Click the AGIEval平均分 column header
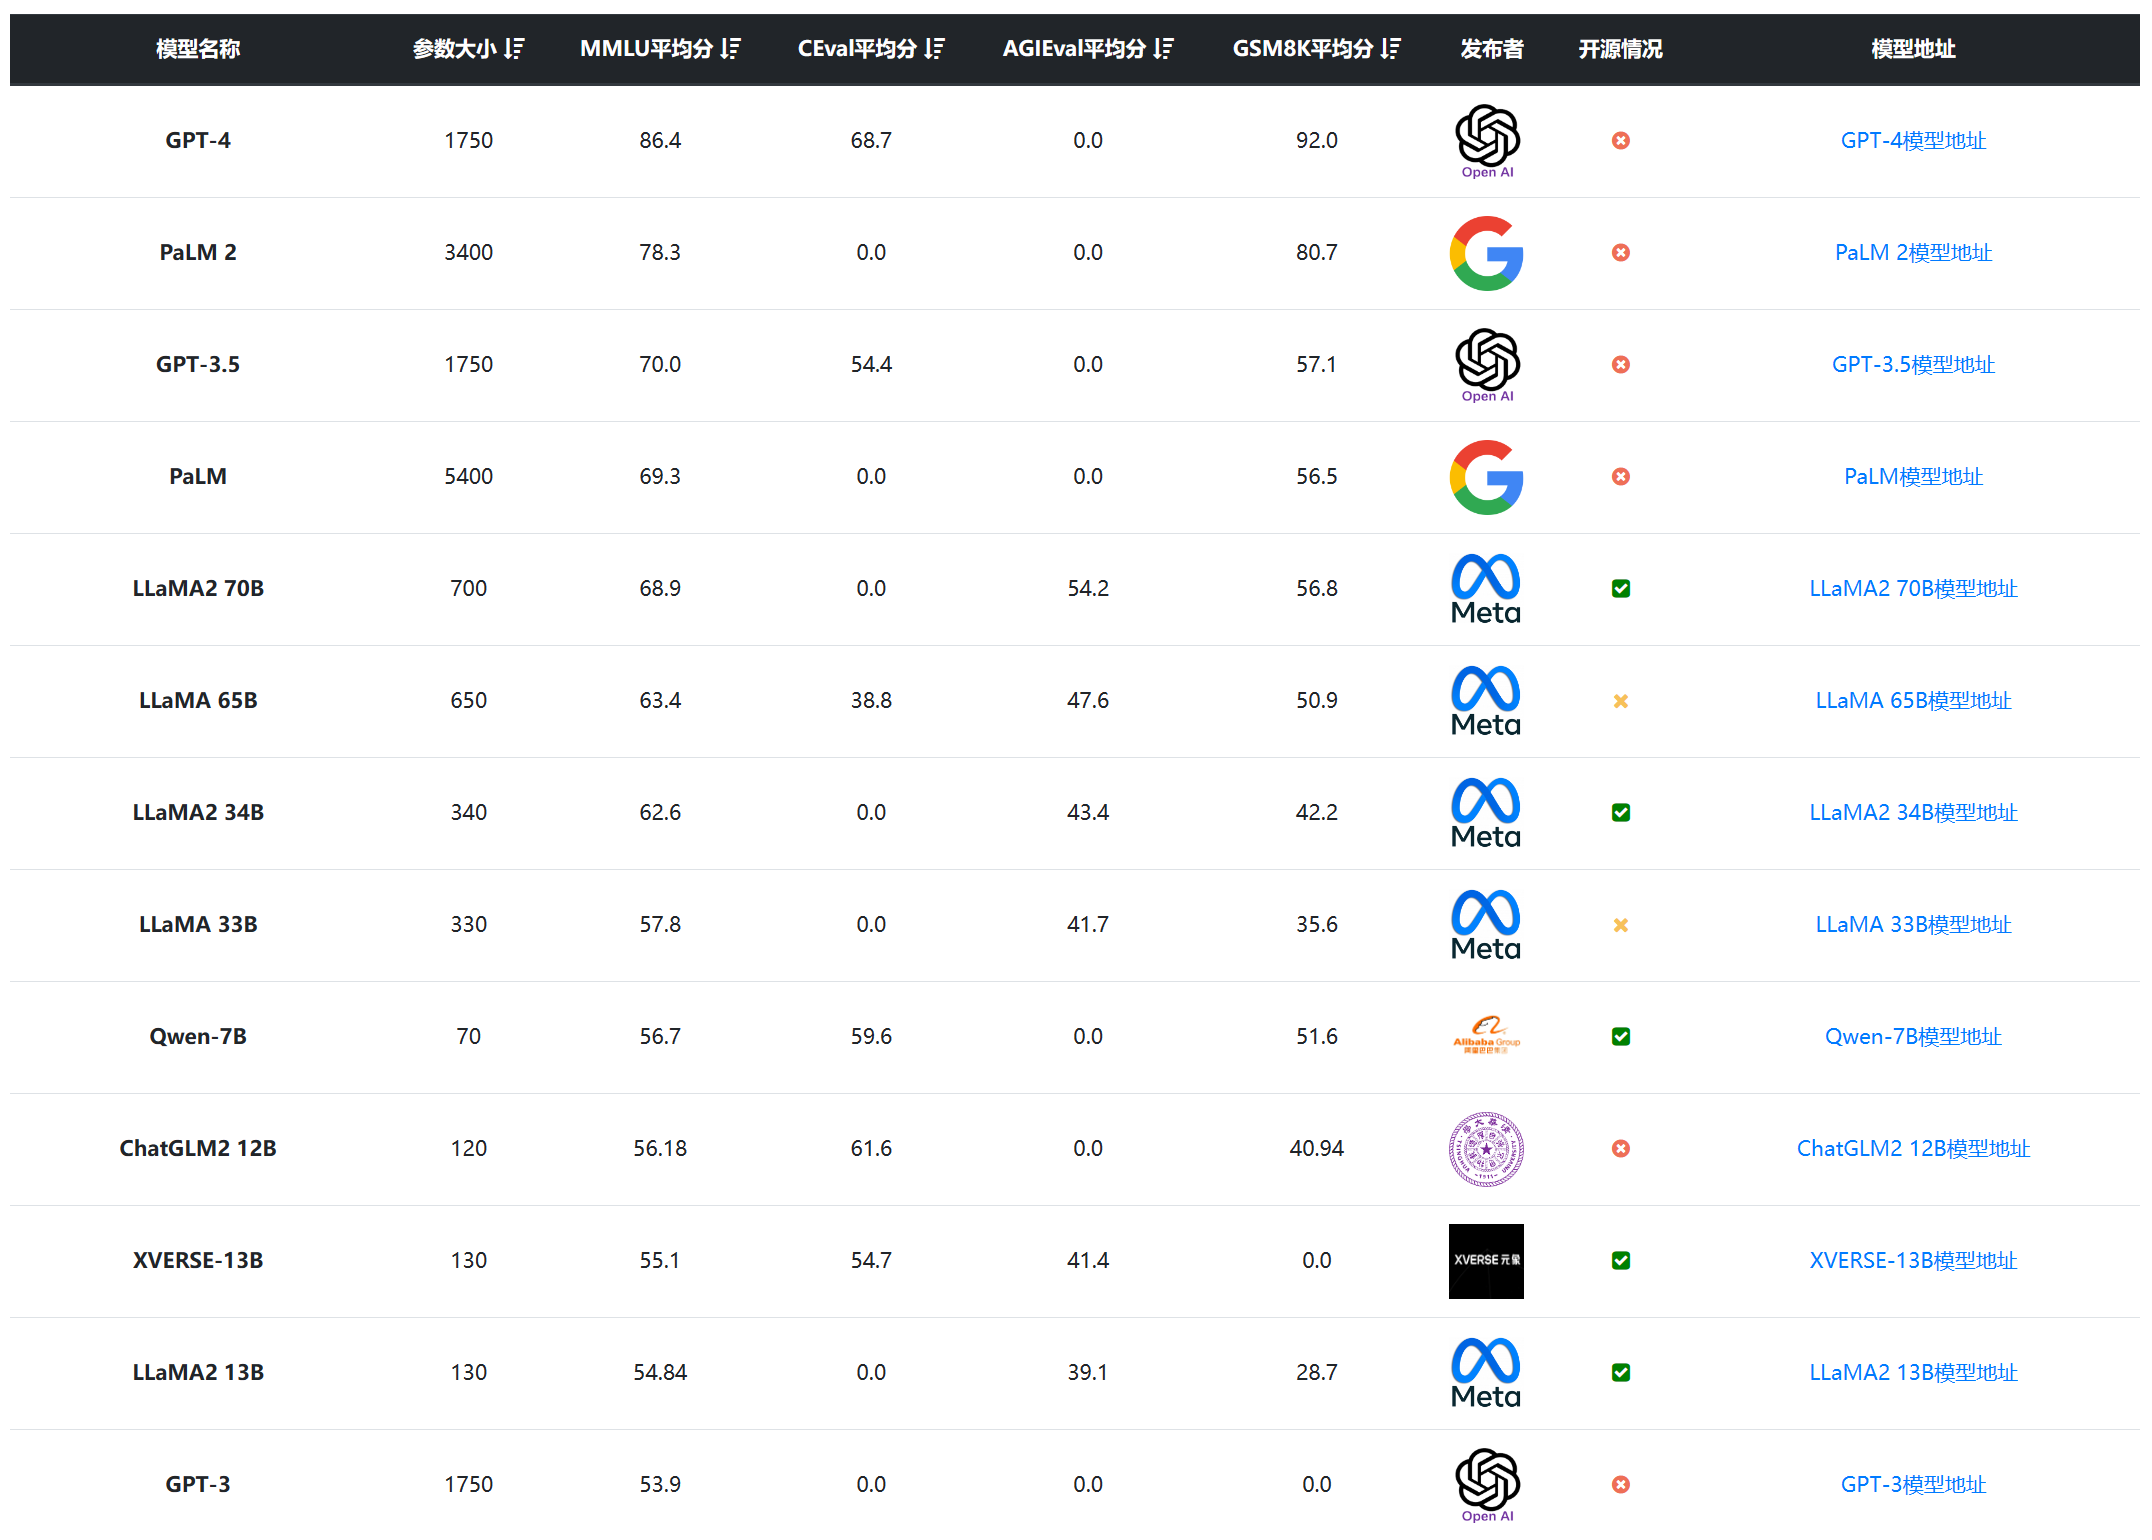This screenshot has height=1540, width=2152. (1074, 48)
